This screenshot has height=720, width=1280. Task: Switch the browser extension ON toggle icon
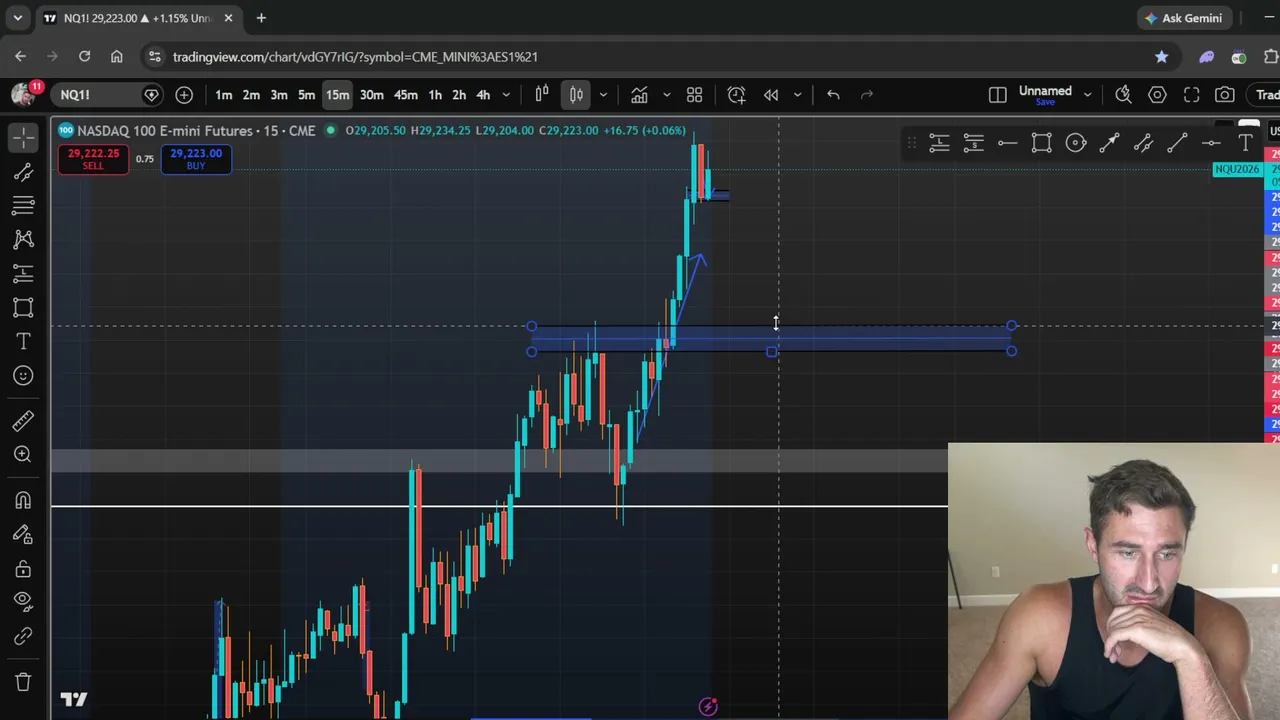coord(1239,57)
